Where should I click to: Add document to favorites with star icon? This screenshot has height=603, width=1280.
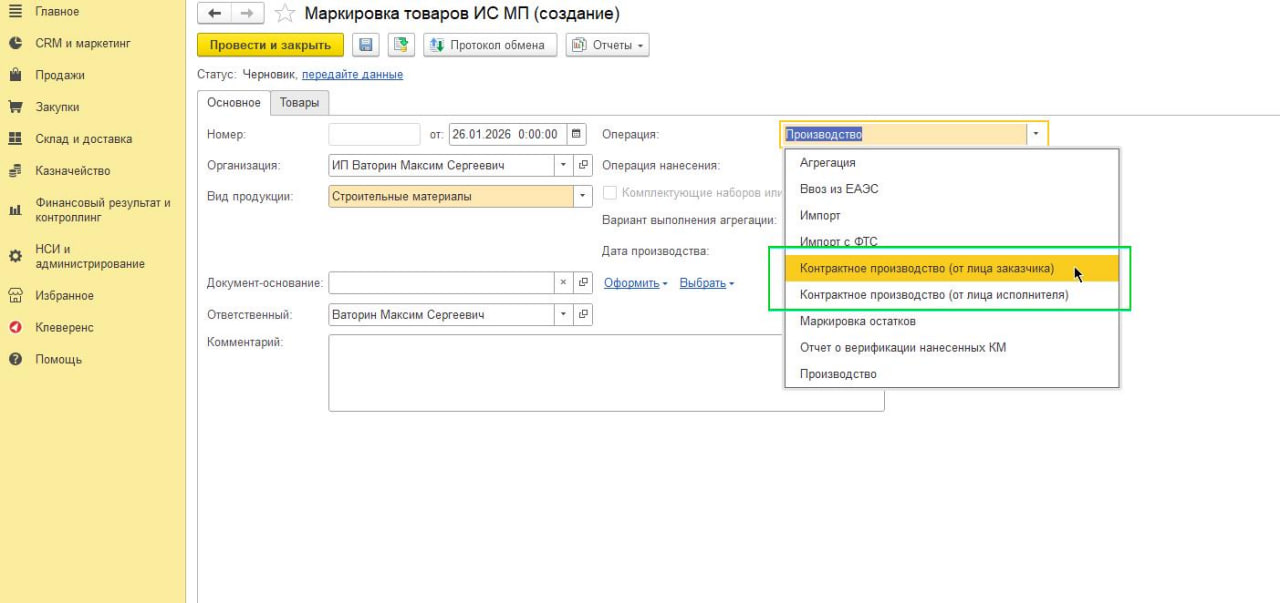pos(285,14)
